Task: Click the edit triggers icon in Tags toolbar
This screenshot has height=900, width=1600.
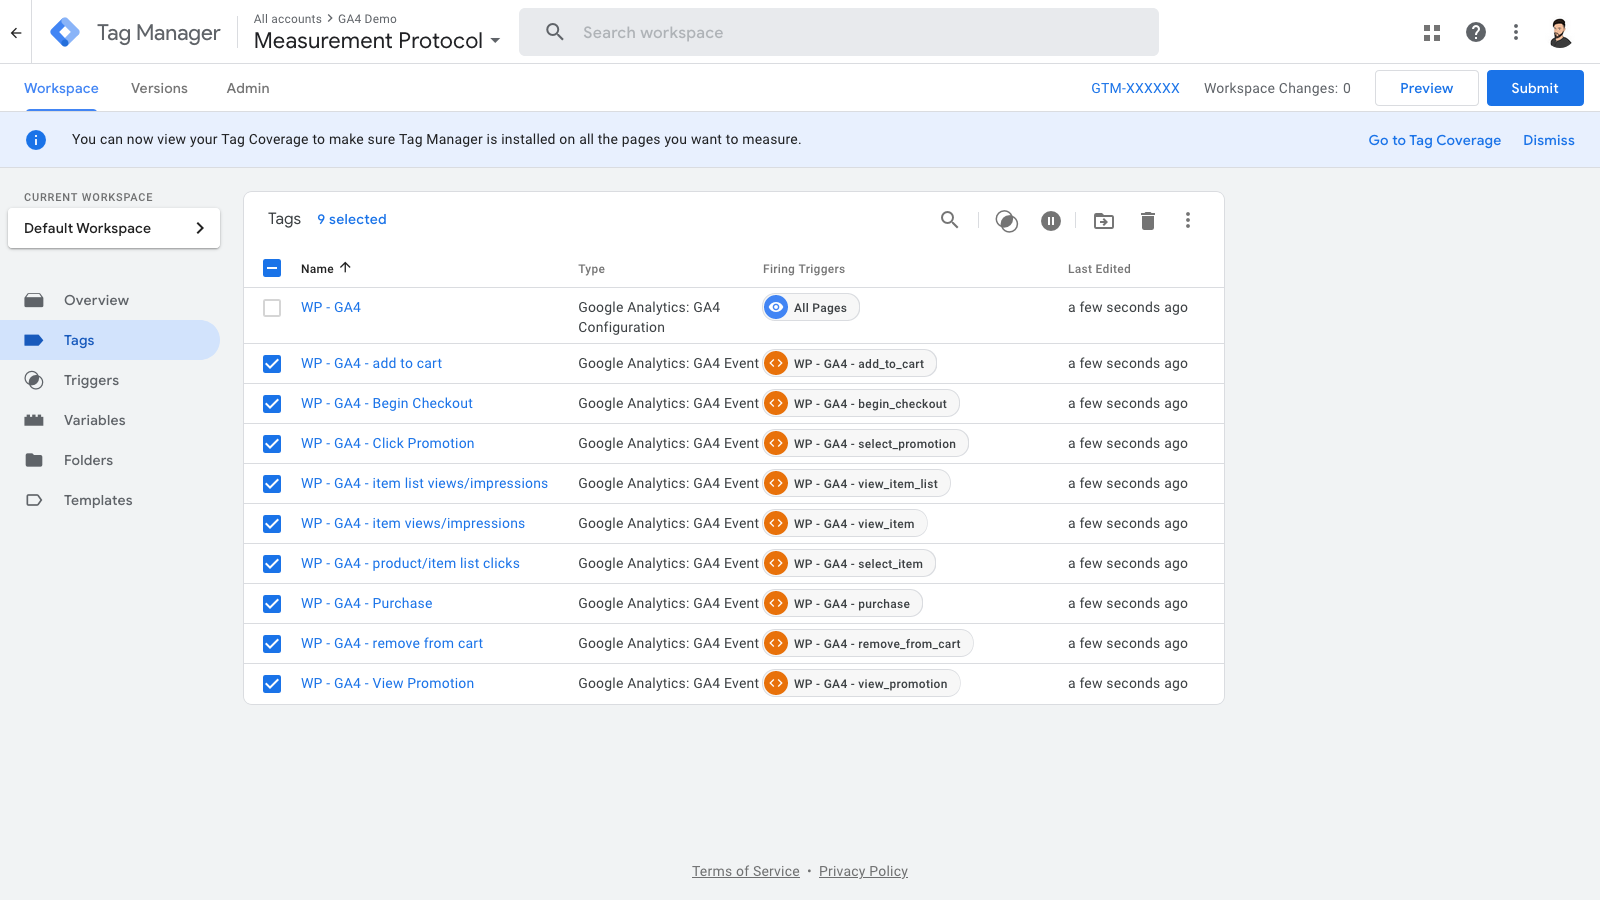Action: [x=1007, y=221]
